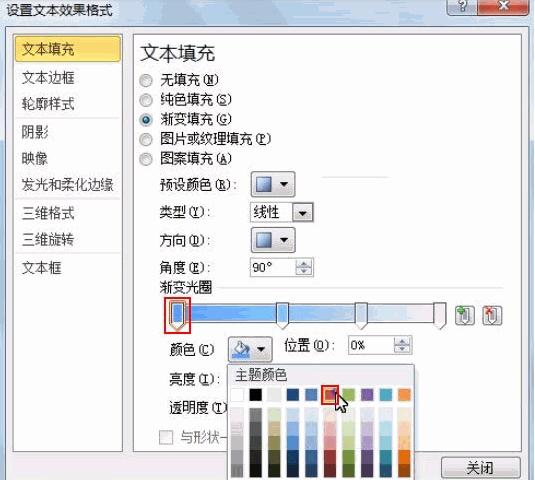Click the paint bucket color icon
This screenshot has height=480, width=535.
point(242,349)
